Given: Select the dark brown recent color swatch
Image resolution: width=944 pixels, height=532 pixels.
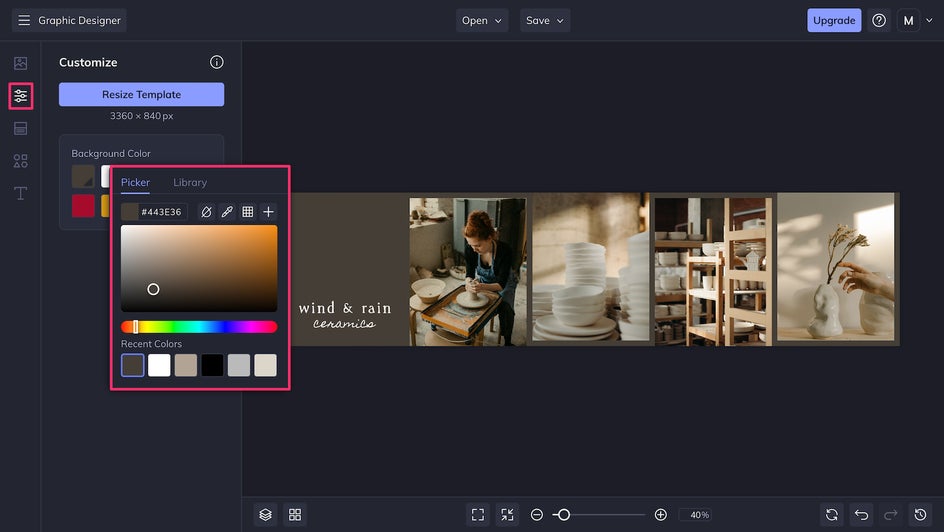Looking at the screenshot, I should tap(132, 365).
